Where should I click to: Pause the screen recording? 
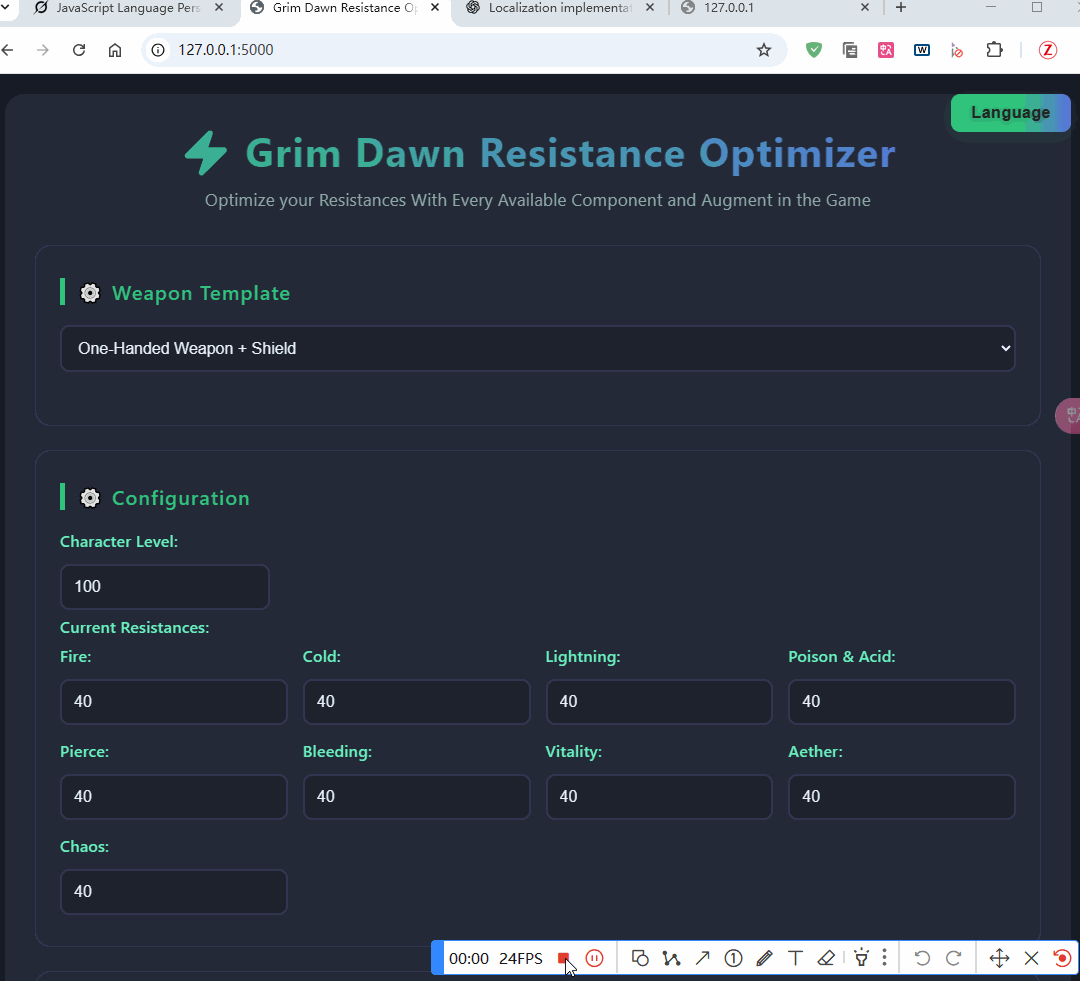point(594,958)
